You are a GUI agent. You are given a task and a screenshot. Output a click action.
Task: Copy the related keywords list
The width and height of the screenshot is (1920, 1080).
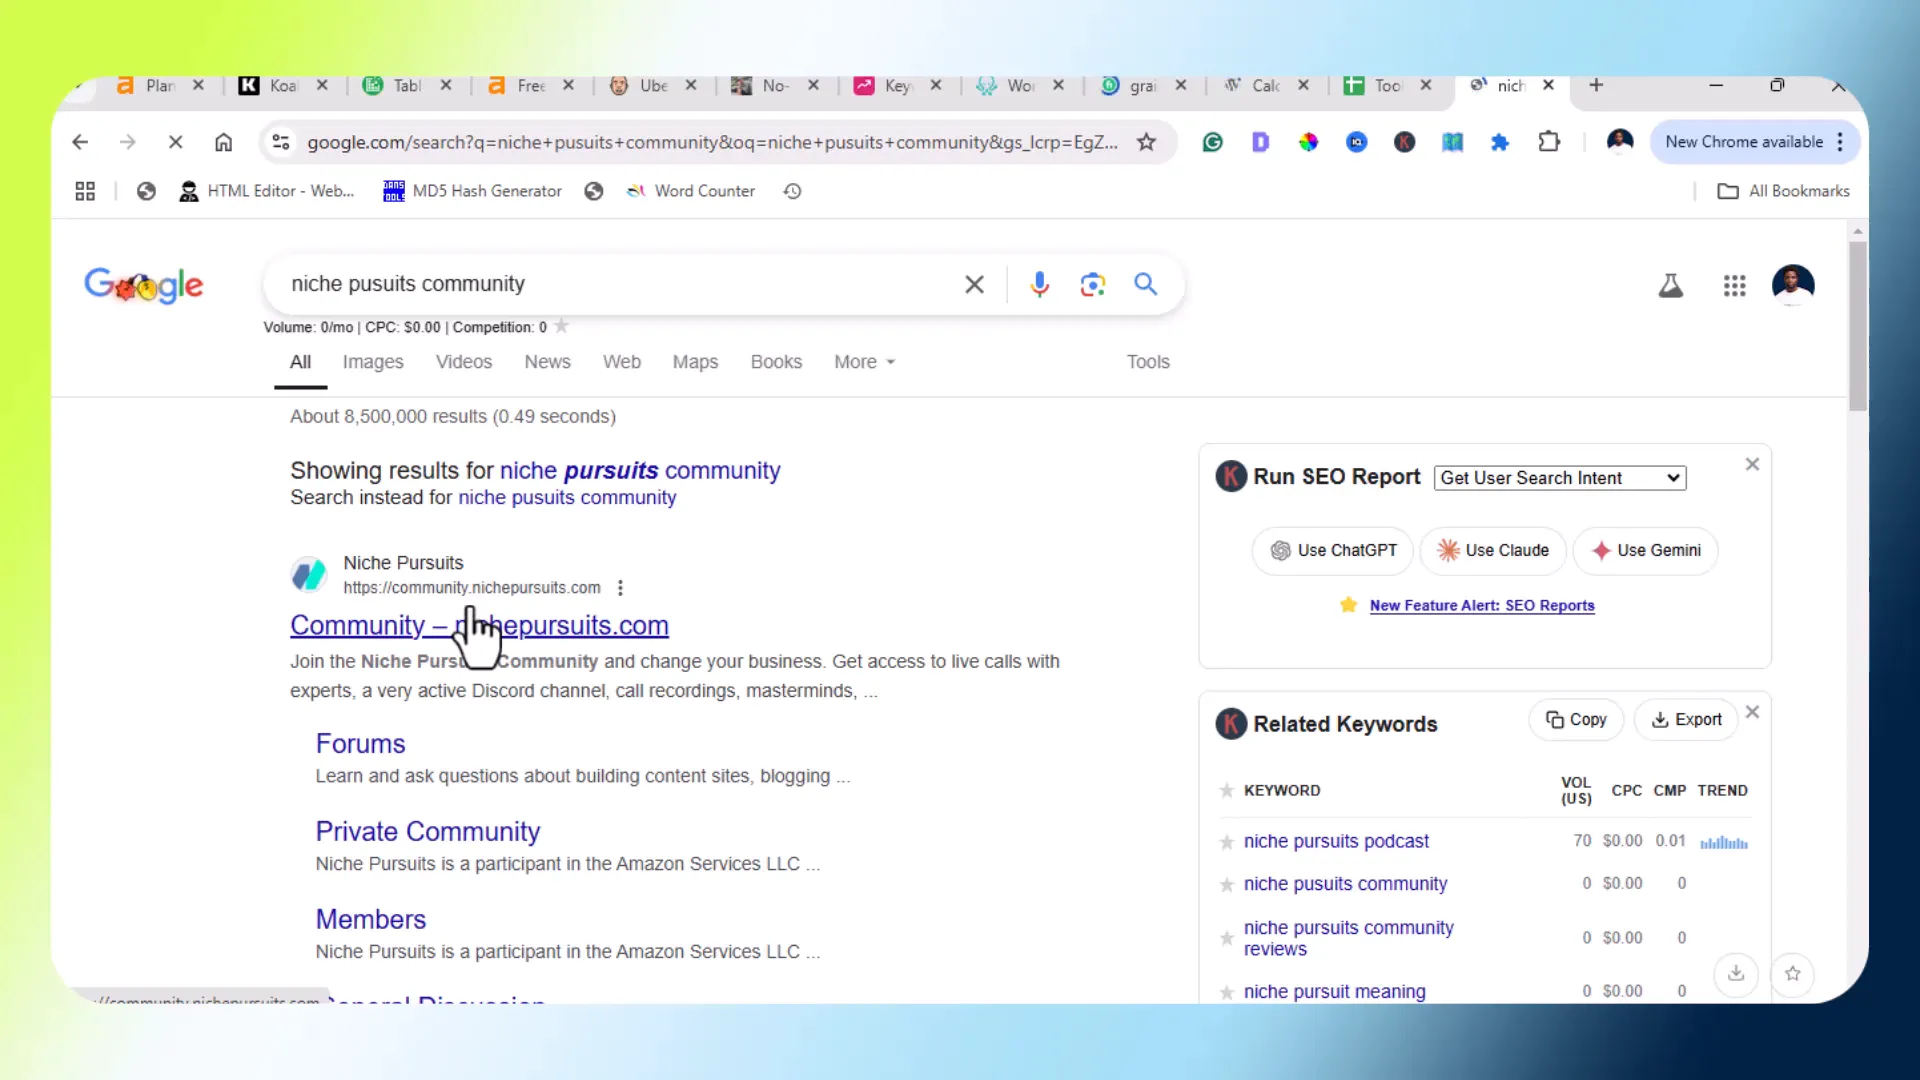coord(1576,720)
